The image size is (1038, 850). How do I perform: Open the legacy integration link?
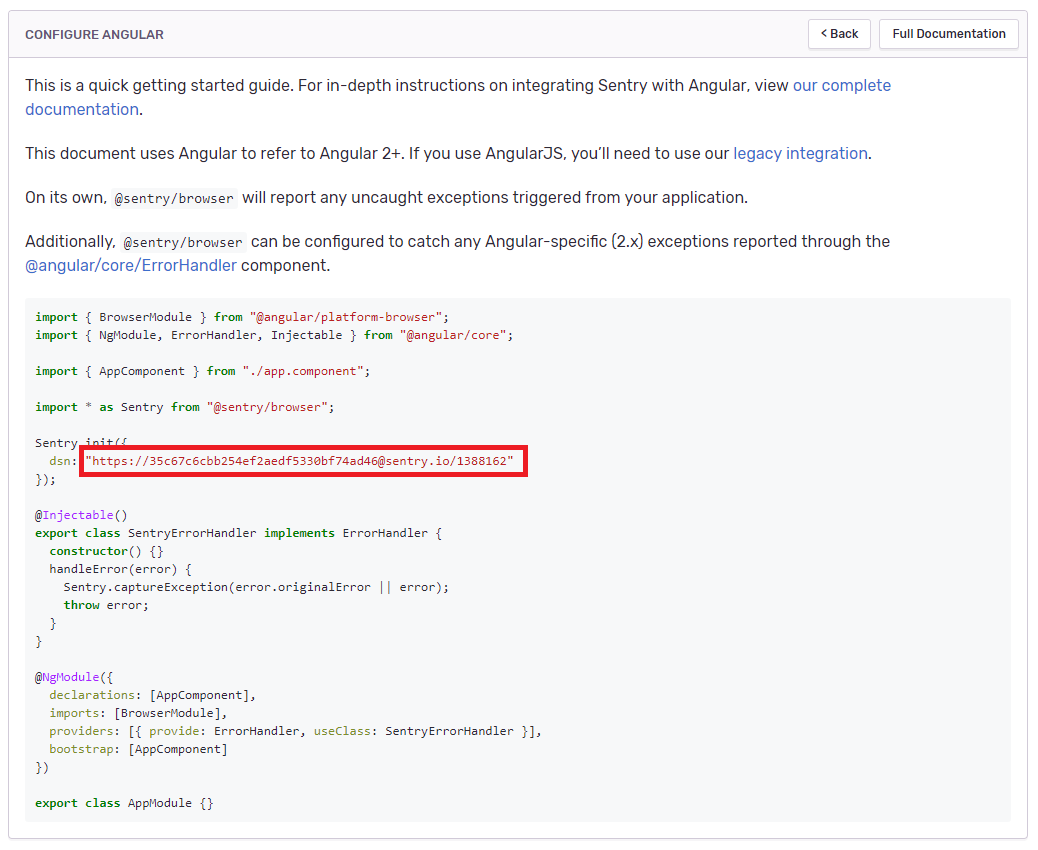pyautogui.click(x=800, y=154)
